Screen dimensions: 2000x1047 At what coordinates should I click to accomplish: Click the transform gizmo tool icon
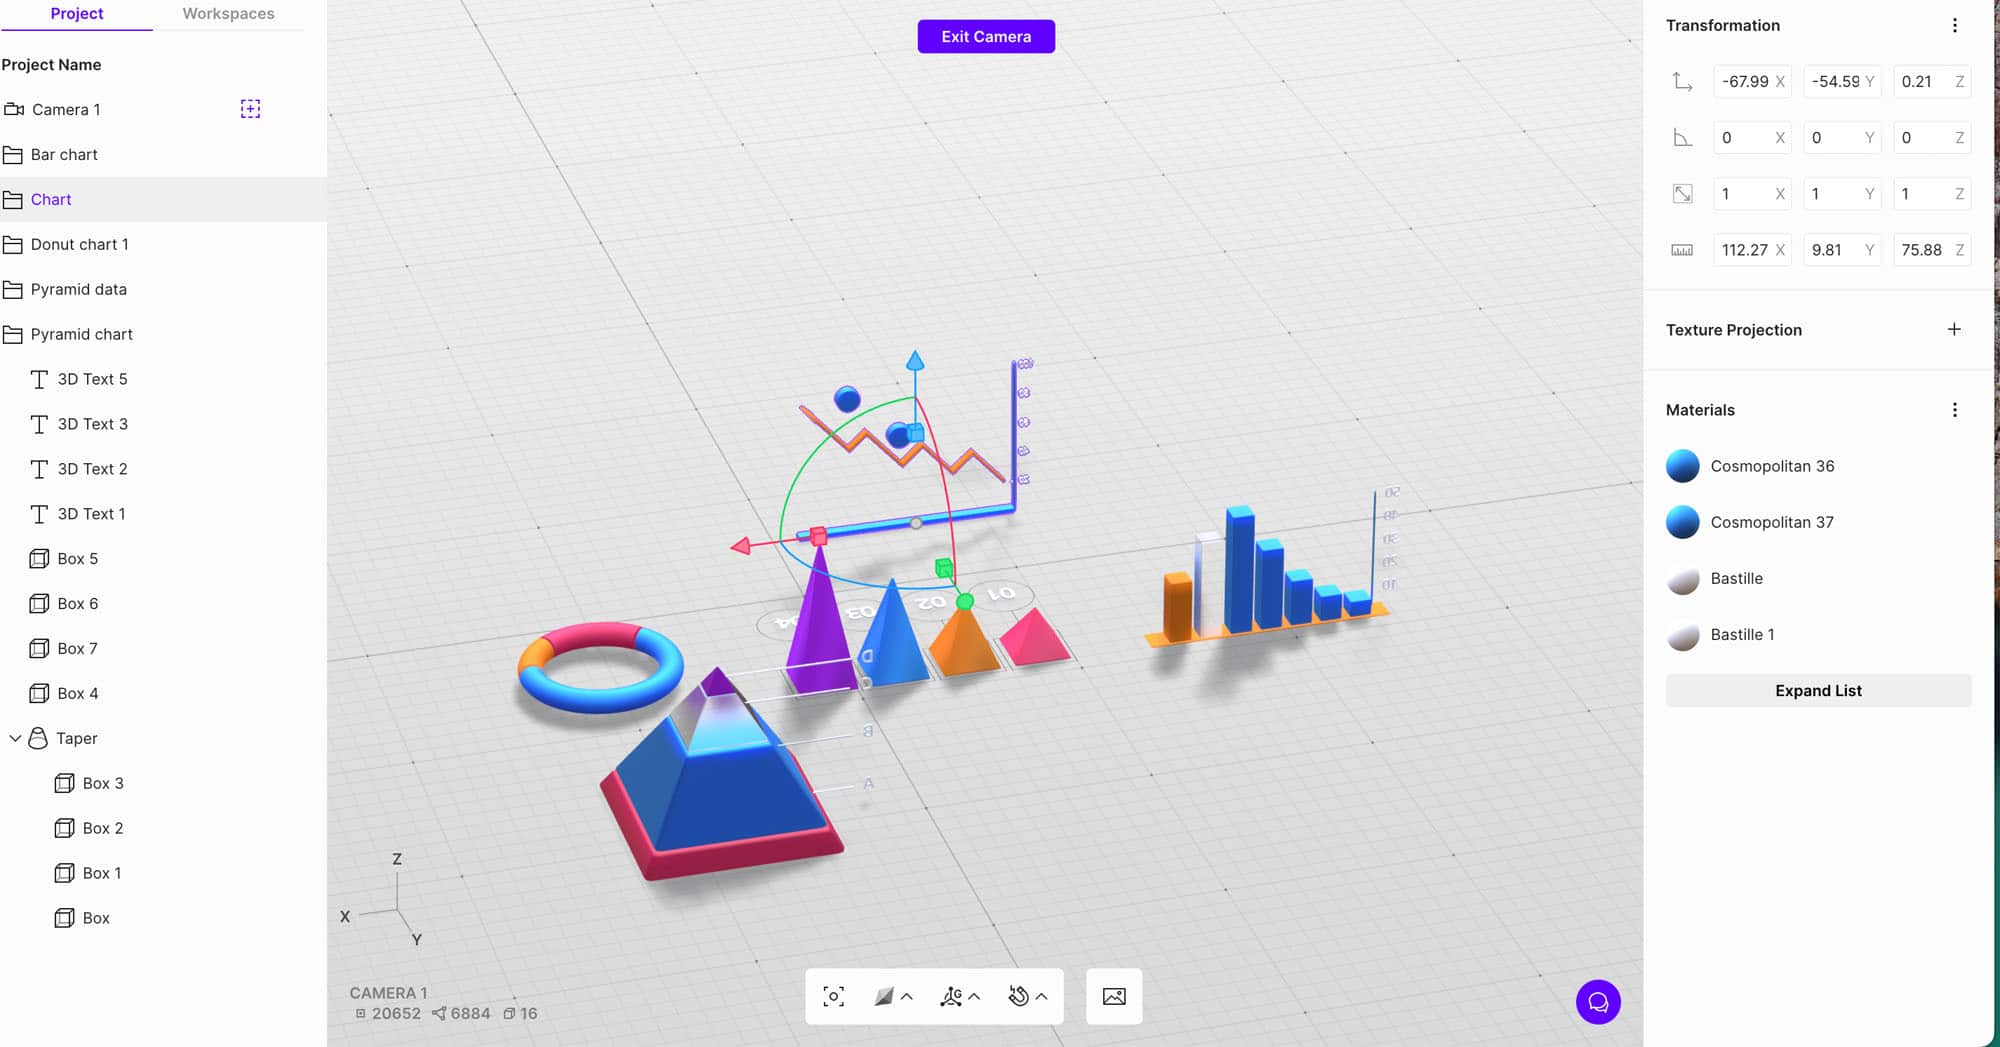pos(951,996)
